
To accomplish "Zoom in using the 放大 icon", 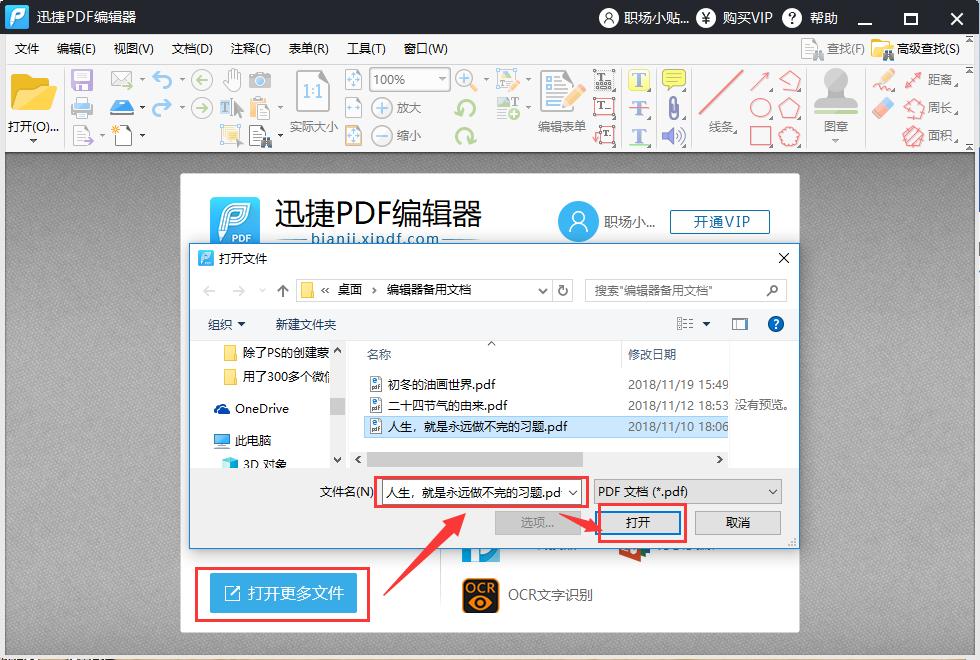I will click(382, 107).
